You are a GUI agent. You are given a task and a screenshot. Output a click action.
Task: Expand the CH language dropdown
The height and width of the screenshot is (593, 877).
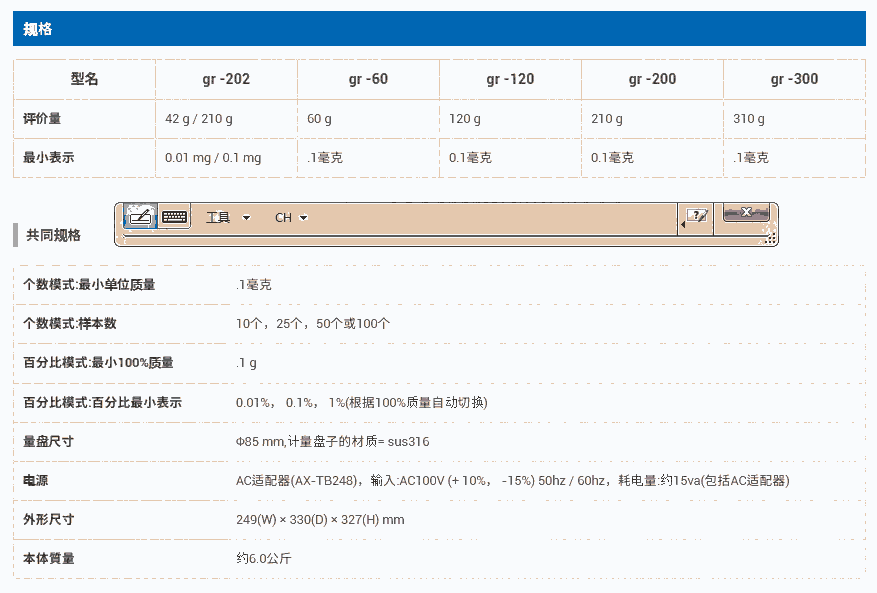tap(291, 217)
